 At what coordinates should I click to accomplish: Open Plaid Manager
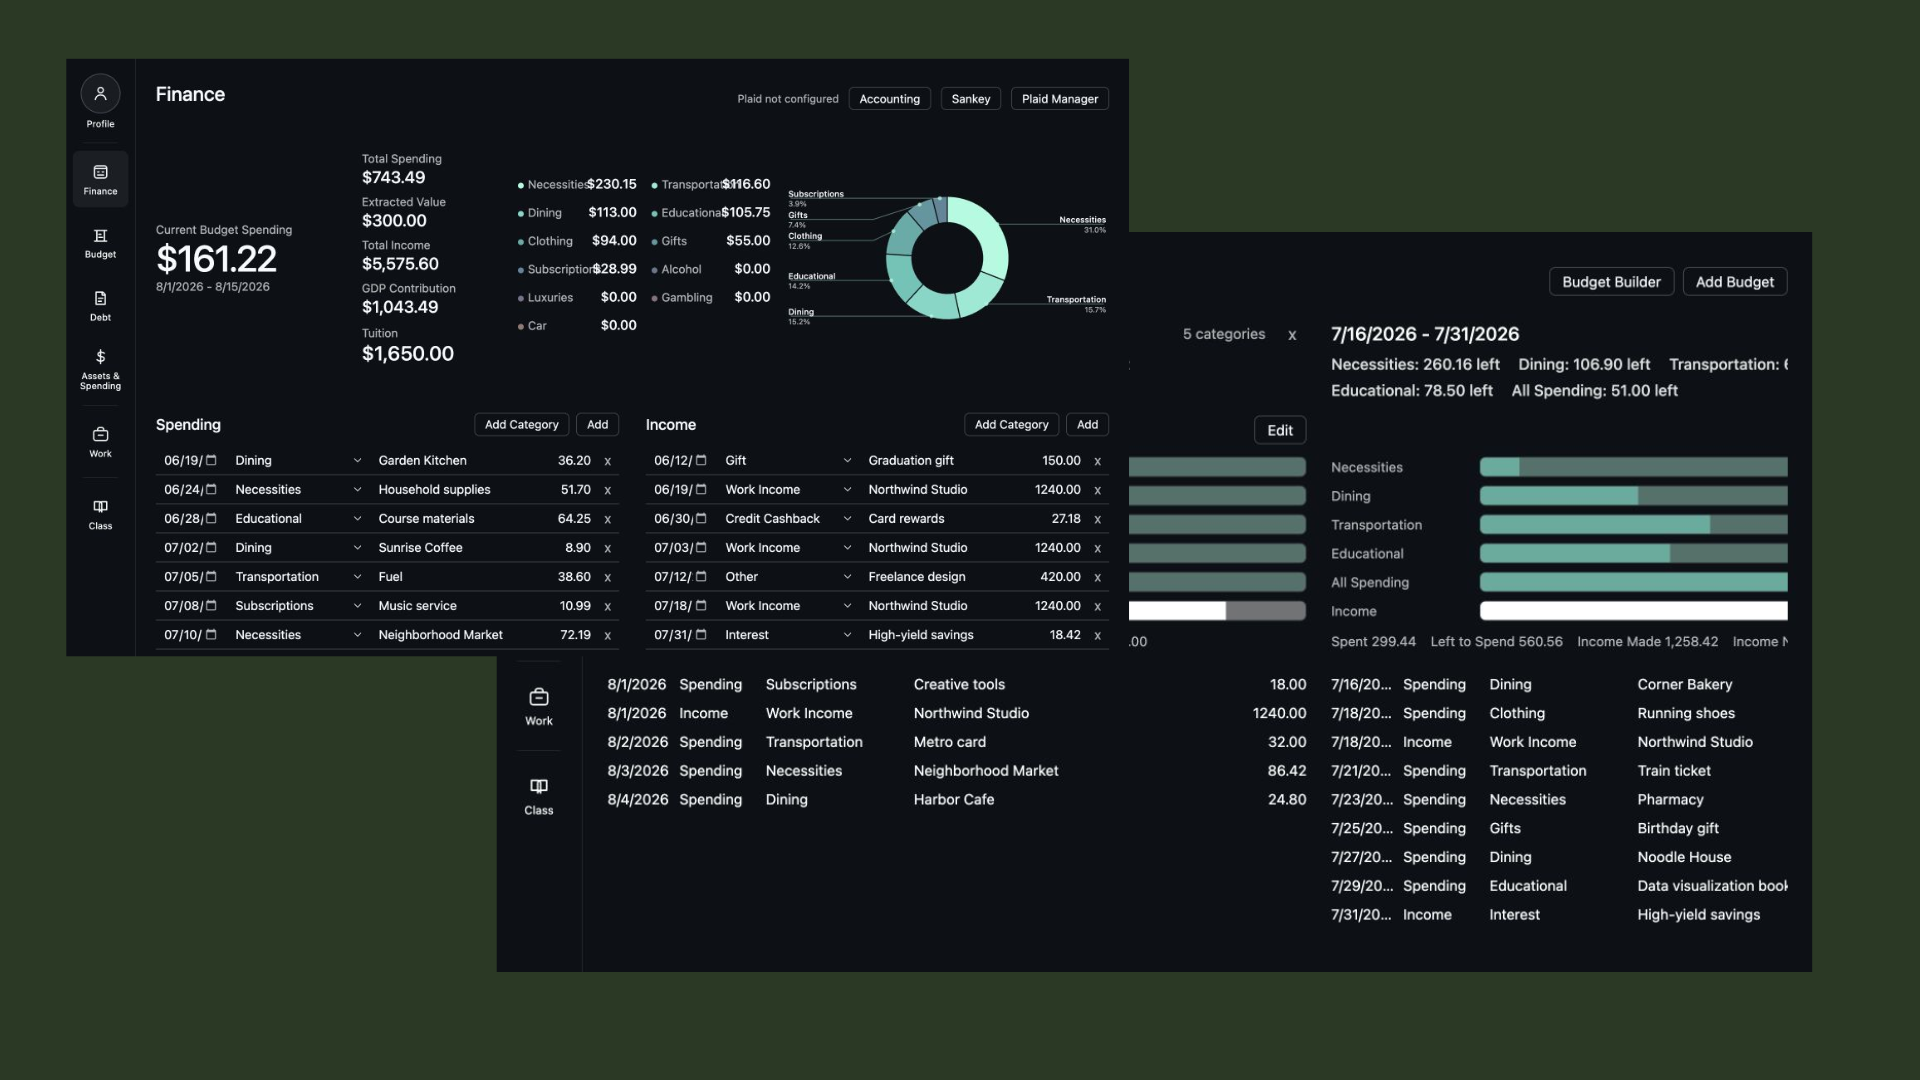coord(1059,99)
